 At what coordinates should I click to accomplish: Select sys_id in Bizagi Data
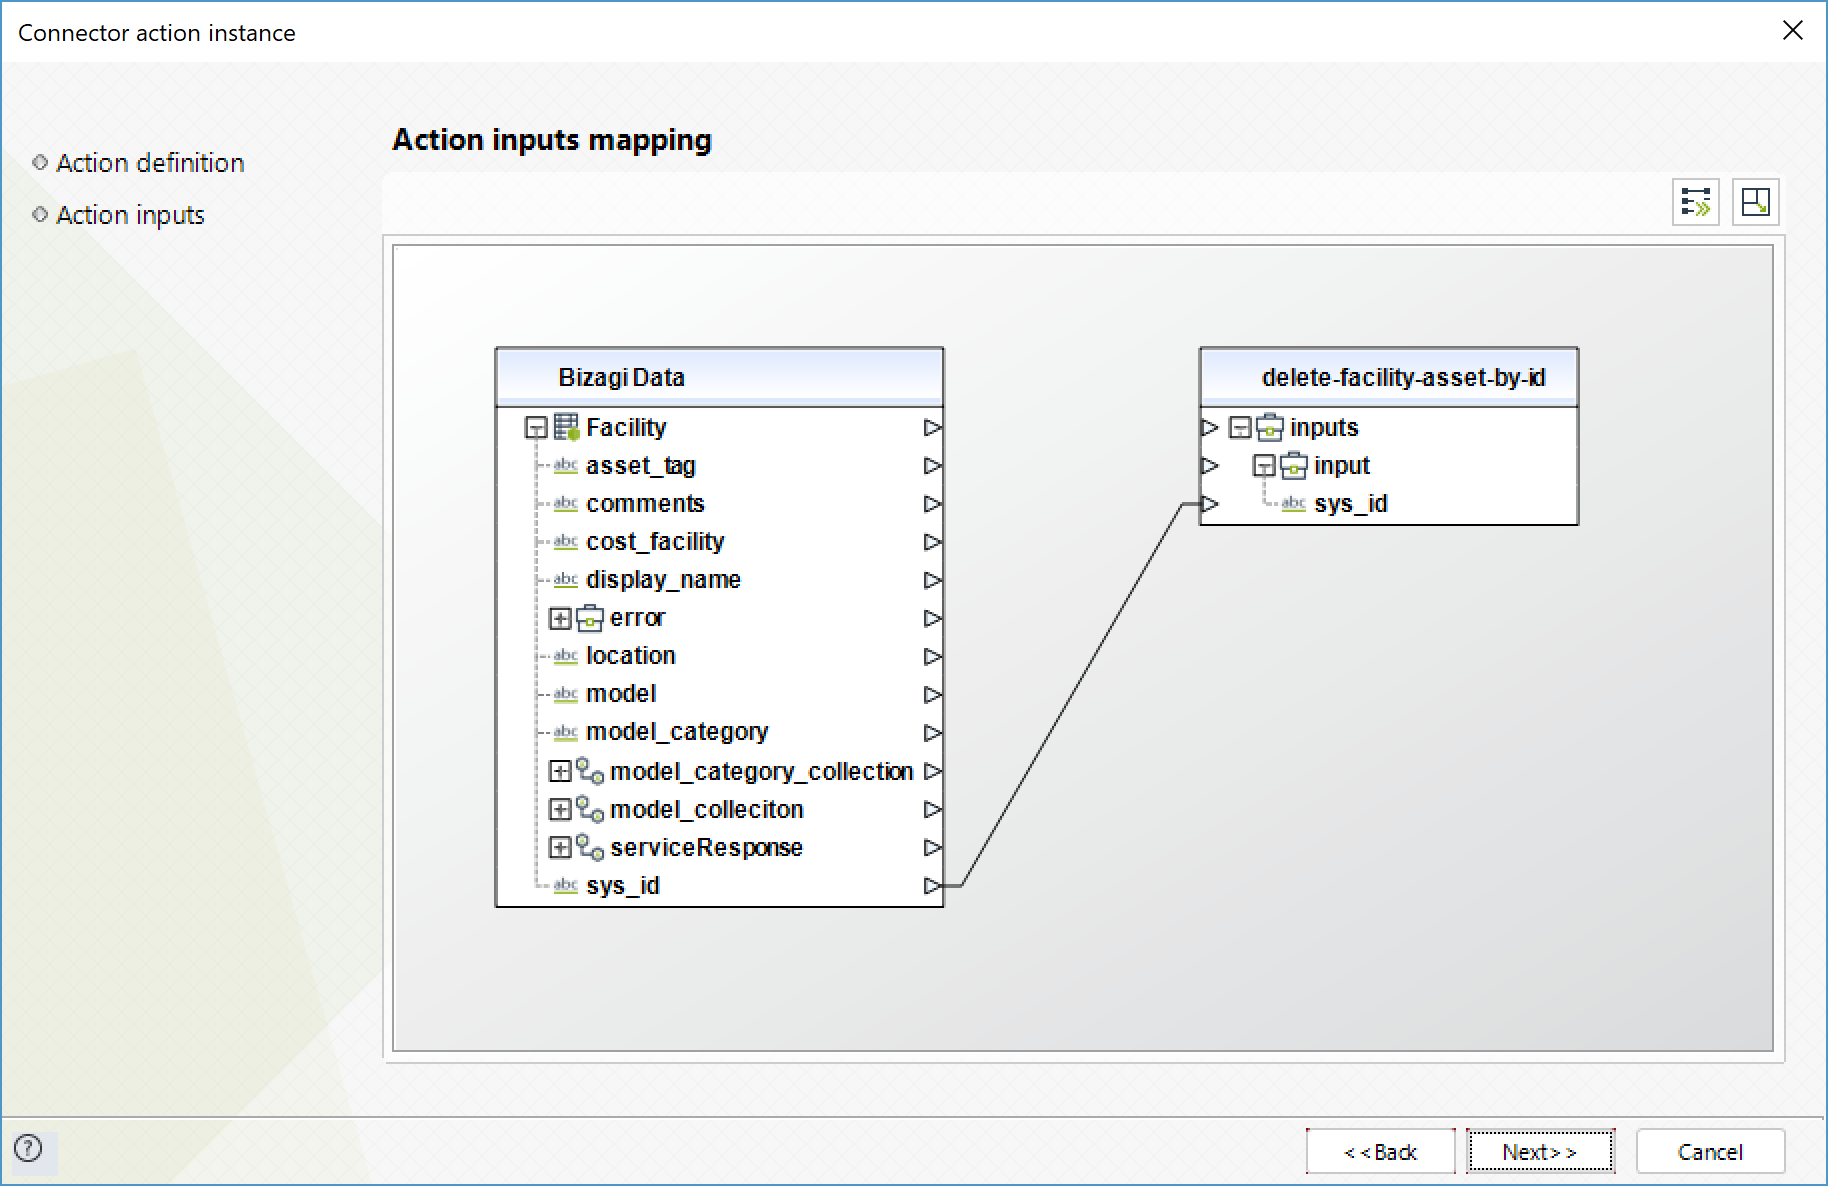tap(622, 886)
